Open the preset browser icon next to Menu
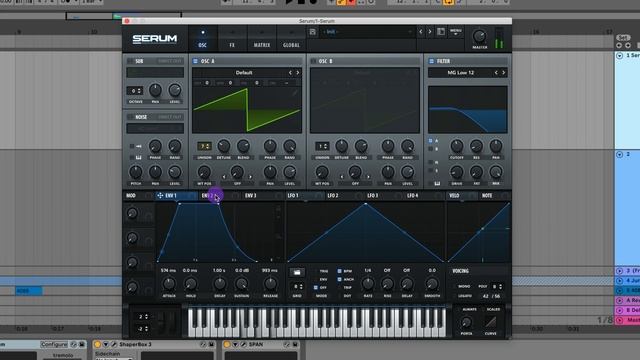This screenshot has height=360, width=640. (x=441, y=31)
